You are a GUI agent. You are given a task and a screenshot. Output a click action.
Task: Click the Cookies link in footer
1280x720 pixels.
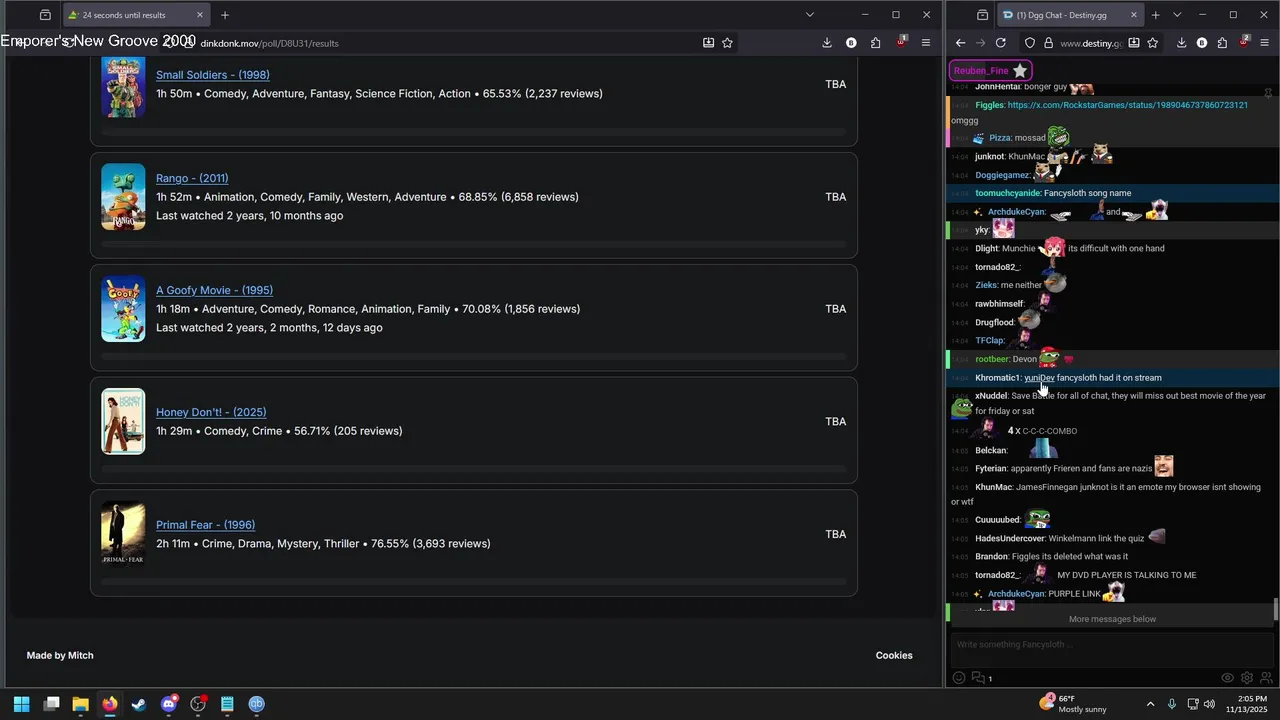click(894, 655)
